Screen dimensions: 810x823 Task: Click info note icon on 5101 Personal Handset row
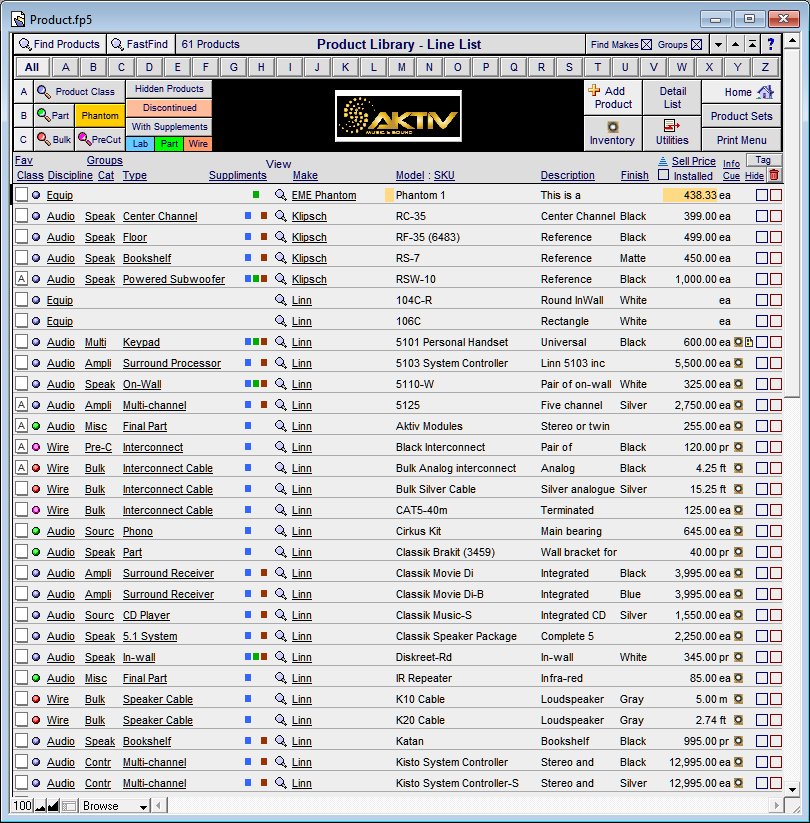click(x=749, y=342)
